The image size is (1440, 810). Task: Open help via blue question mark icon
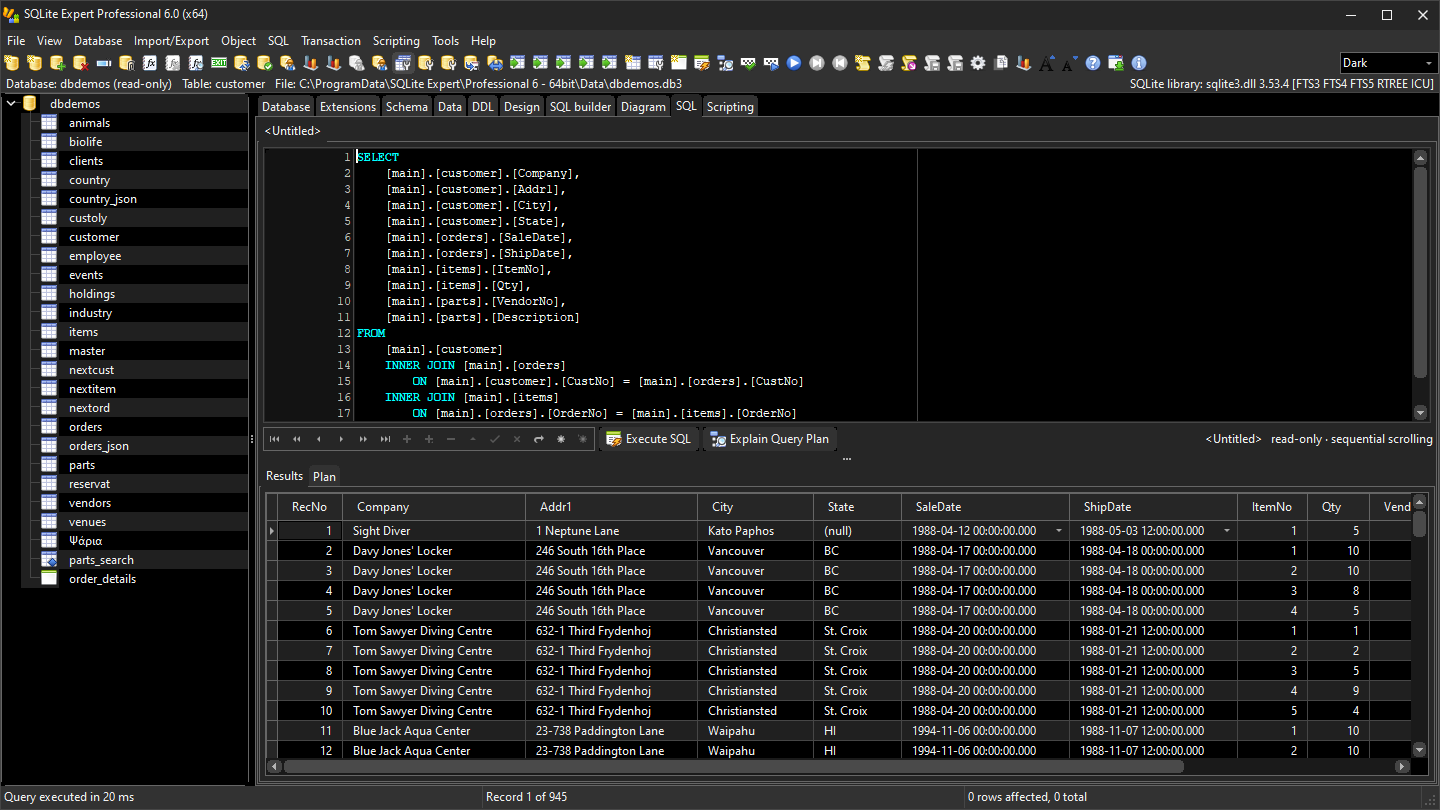1093,63
